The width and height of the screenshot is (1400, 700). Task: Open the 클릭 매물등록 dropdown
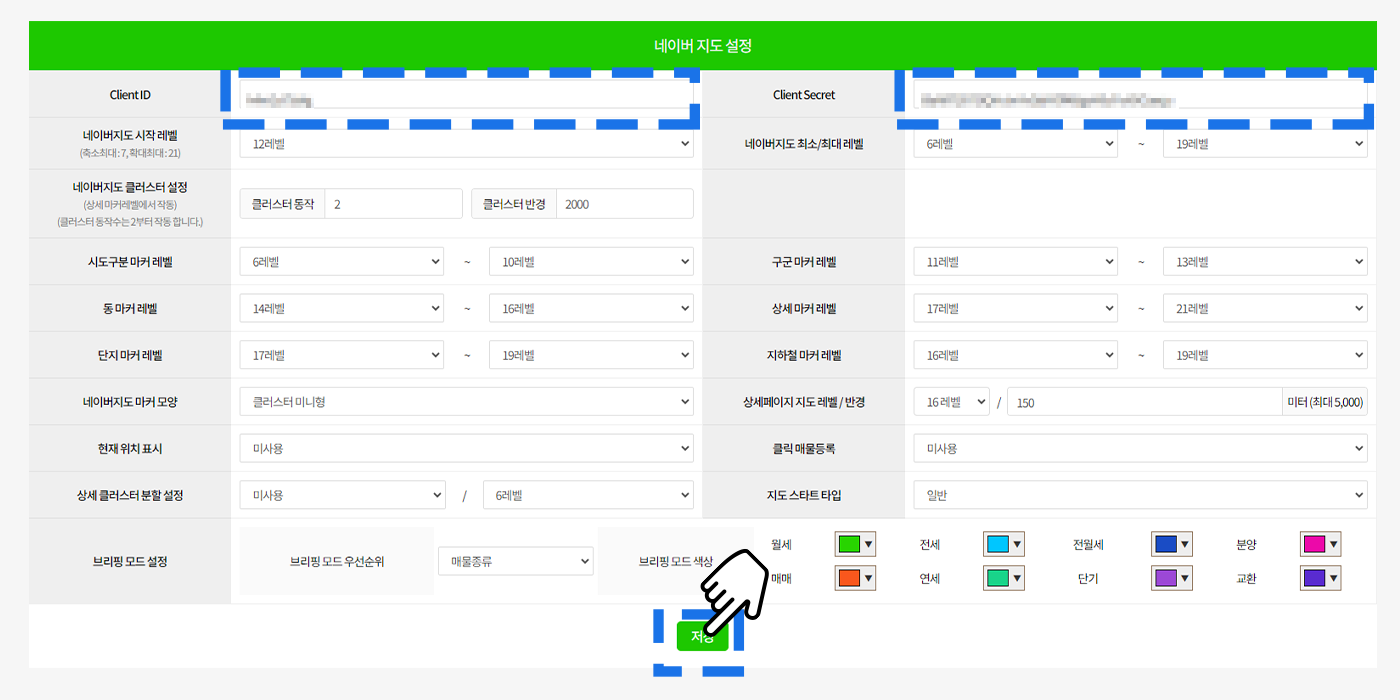coord(1140,449)
